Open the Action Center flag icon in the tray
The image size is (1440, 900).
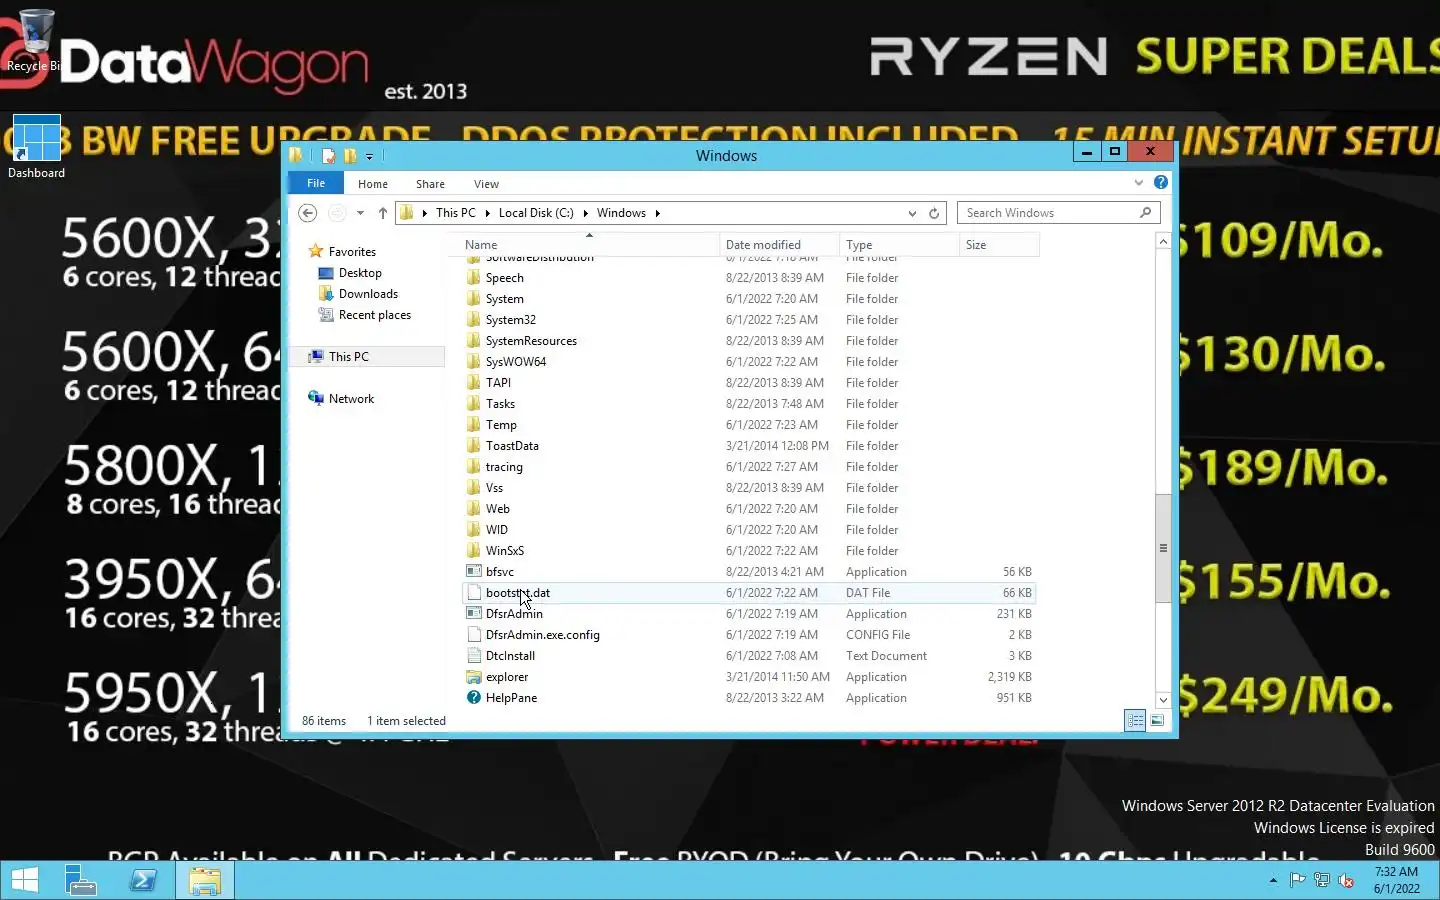click(1297, 881)
